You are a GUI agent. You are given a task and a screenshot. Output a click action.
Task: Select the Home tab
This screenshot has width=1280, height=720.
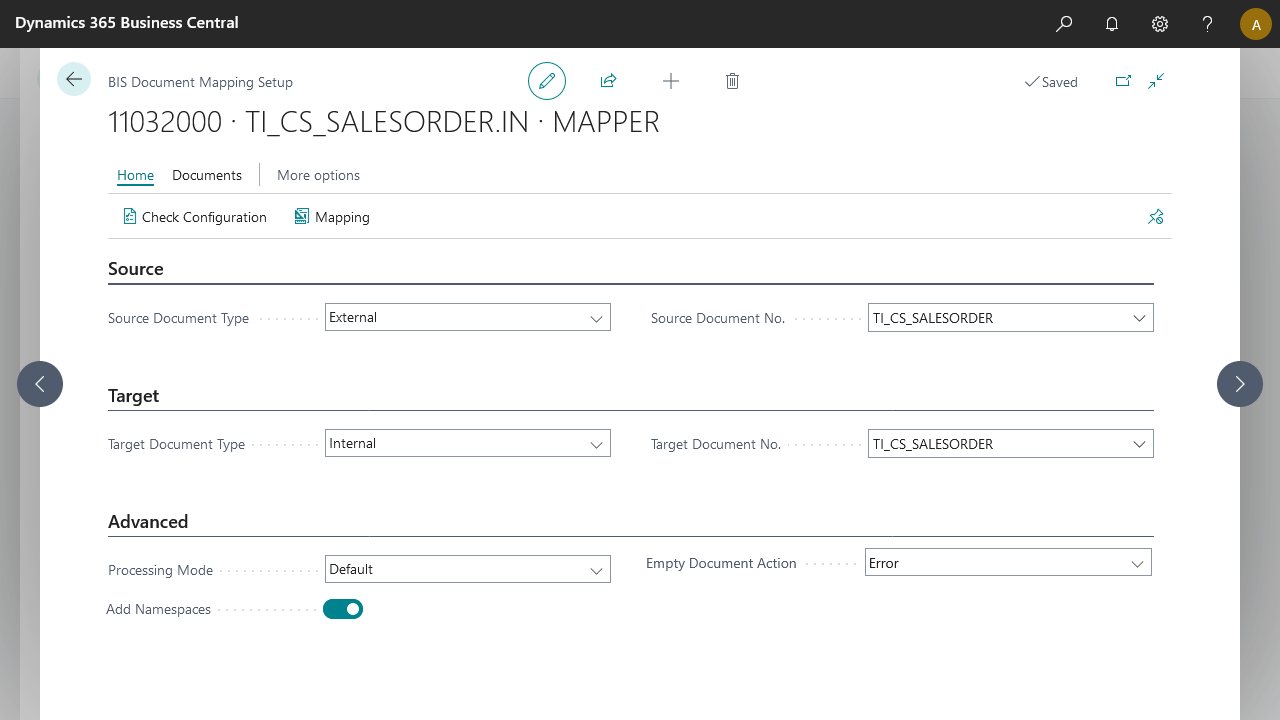click(136, 175)
